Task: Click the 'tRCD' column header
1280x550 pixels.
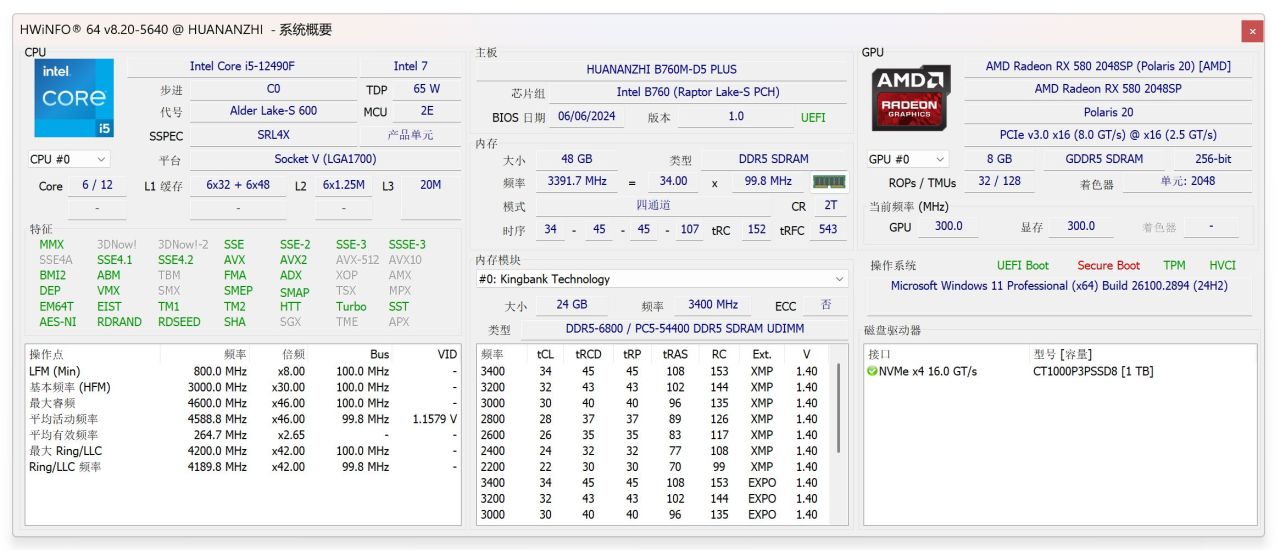Action: point(587,354)
